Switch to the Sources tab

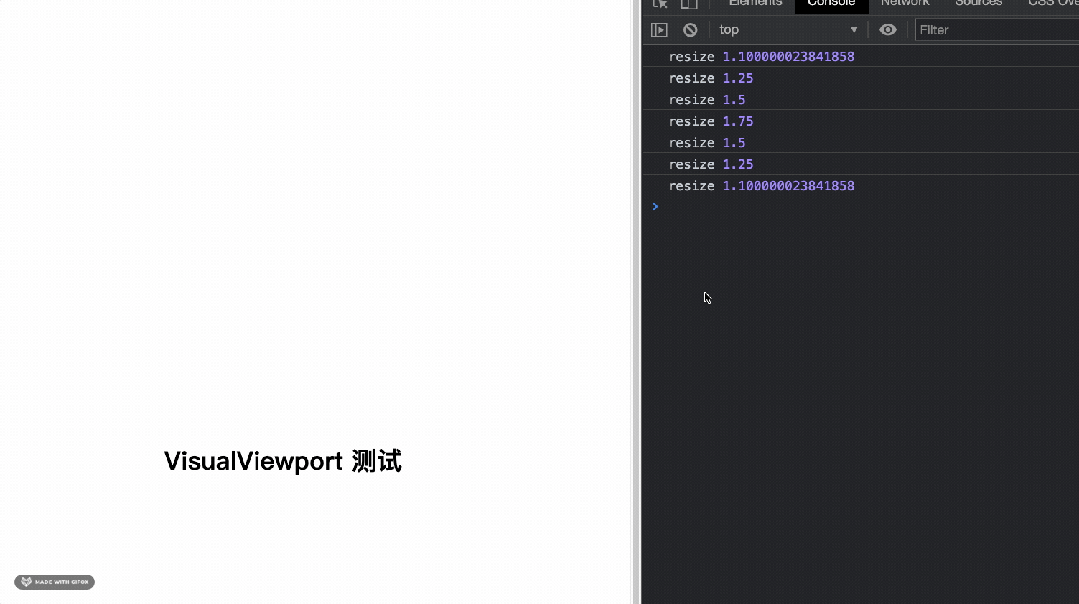click(978, 4)
